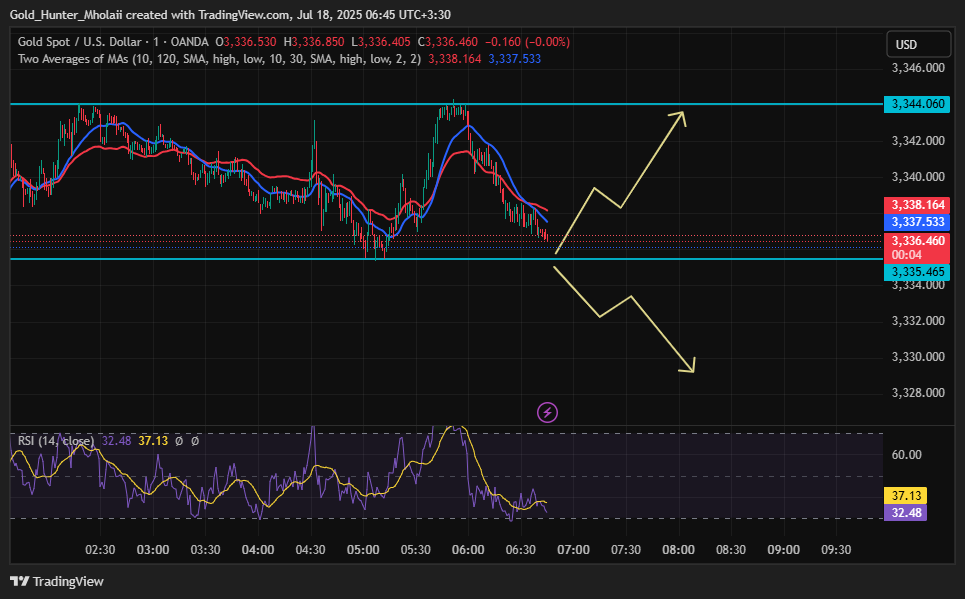Open the Two Averages of MAs indicator legend
The width and height of the screenshot is (965, 599).
pos(219,59)
